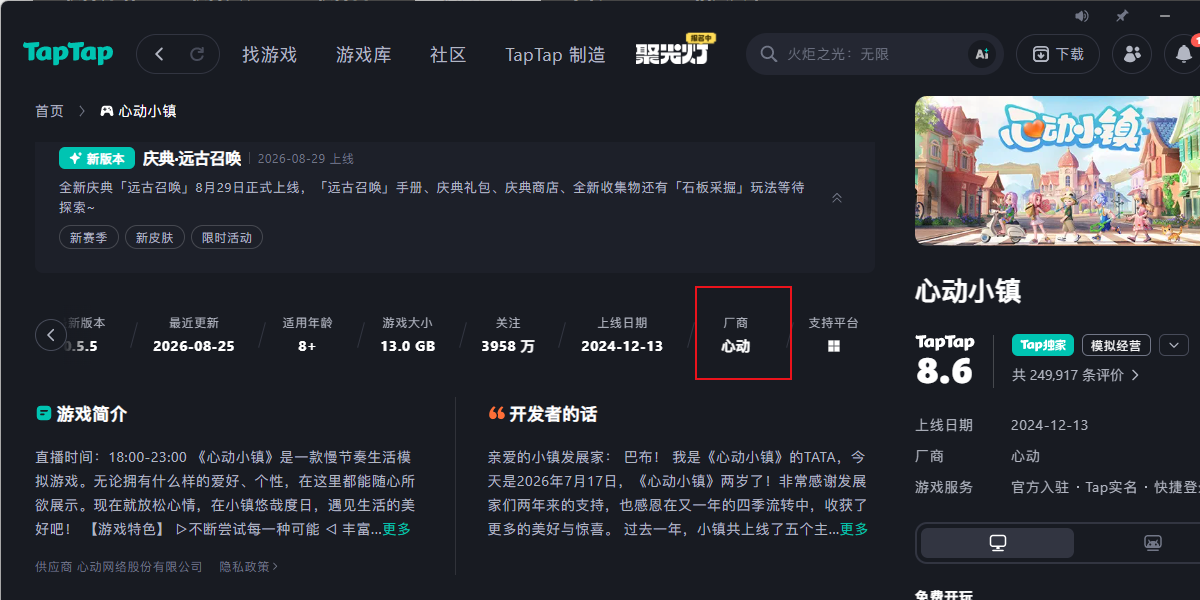Pin the window with pushpin icon
The image size is (1200, 600).
coord(1122,16)
